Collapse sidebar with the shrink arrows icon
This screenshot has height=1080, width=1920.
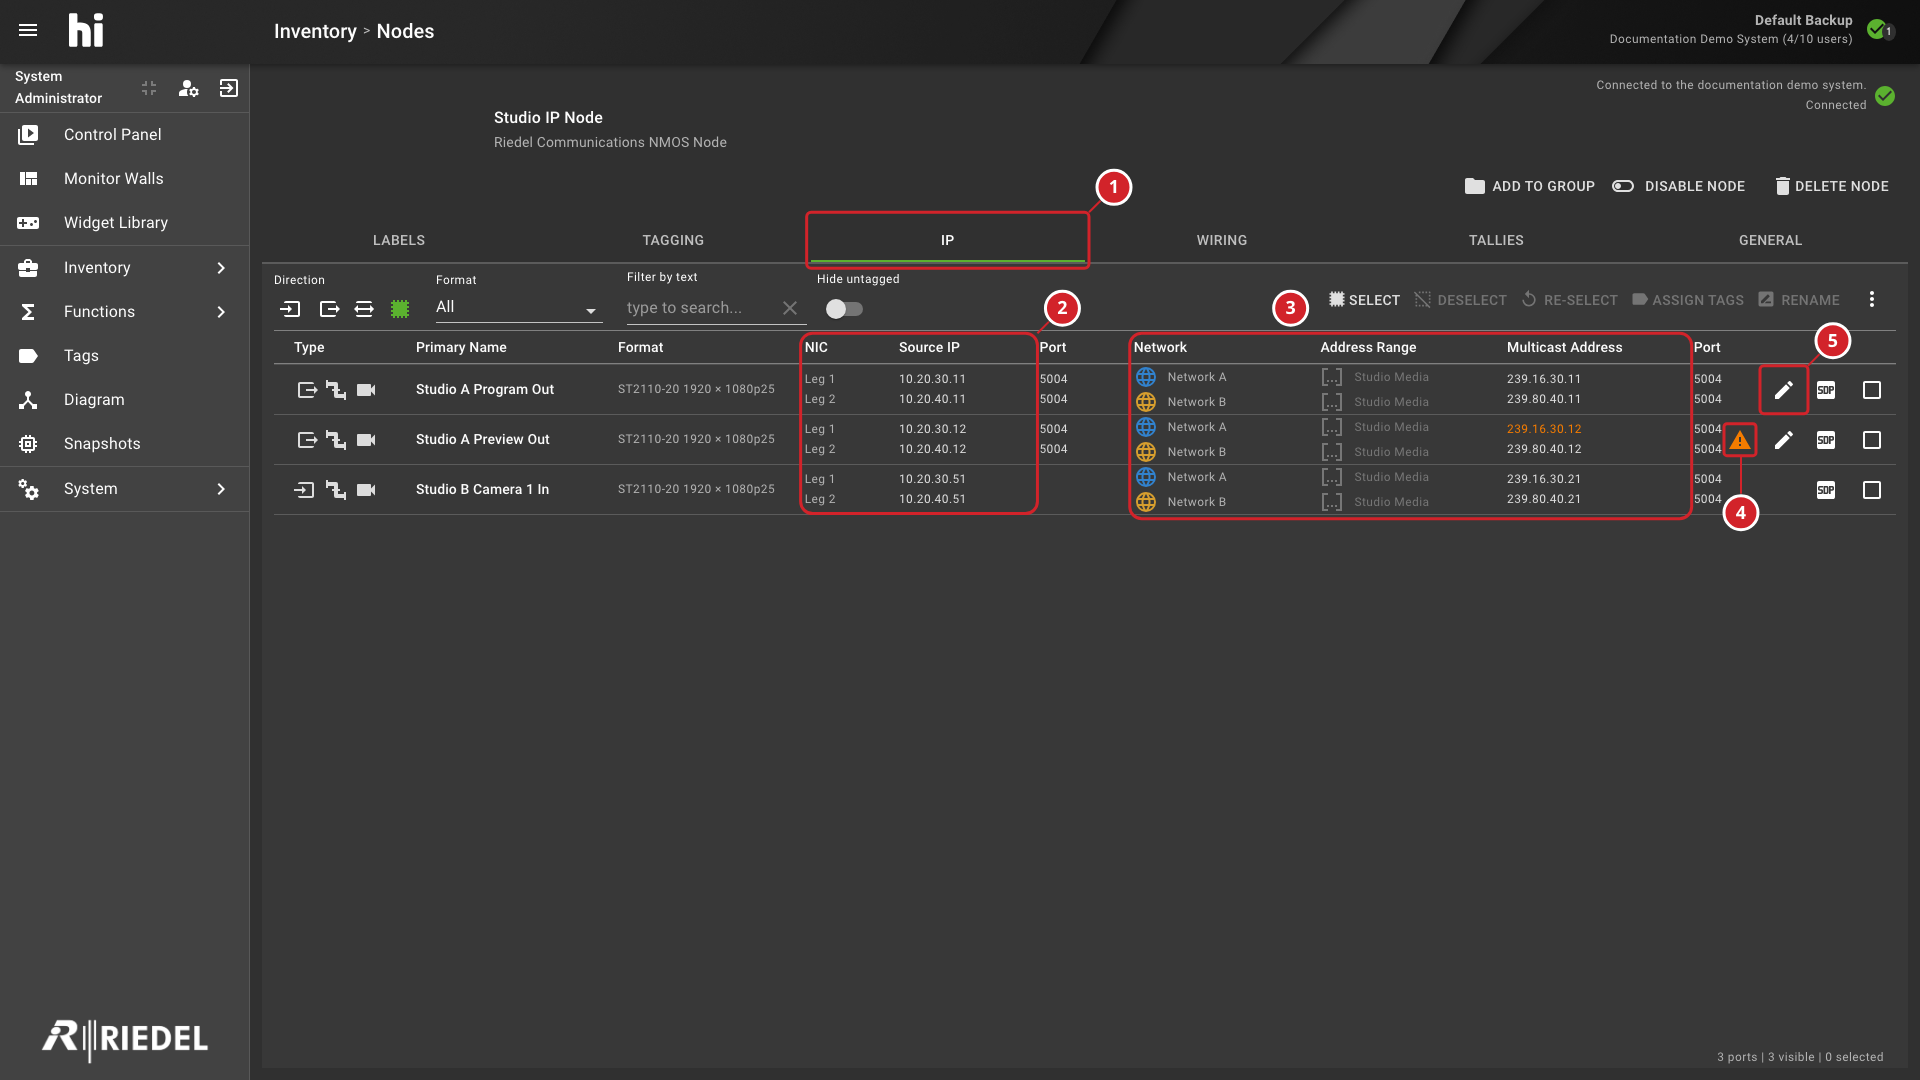click(149, 88)
